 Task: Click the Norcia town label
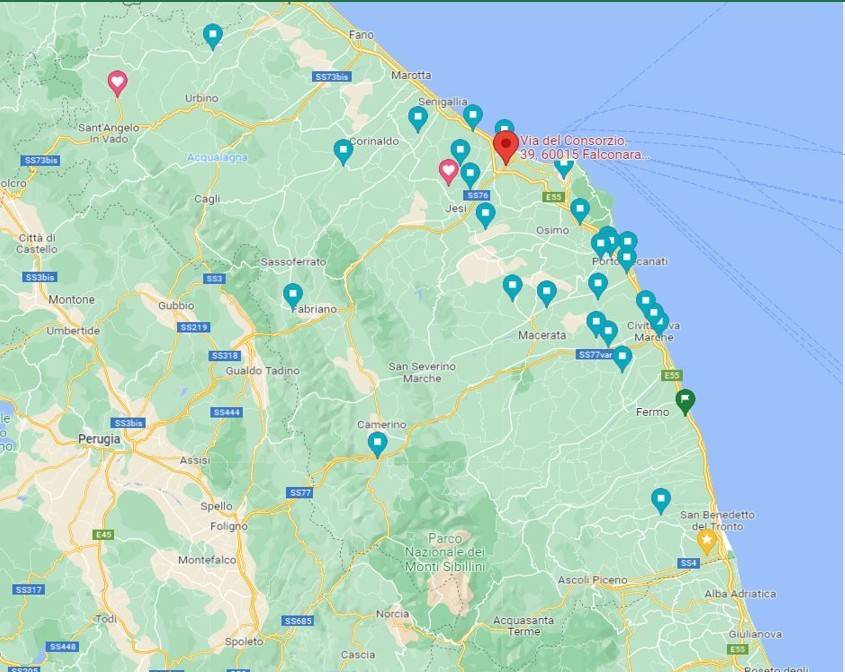click(392, 614)
